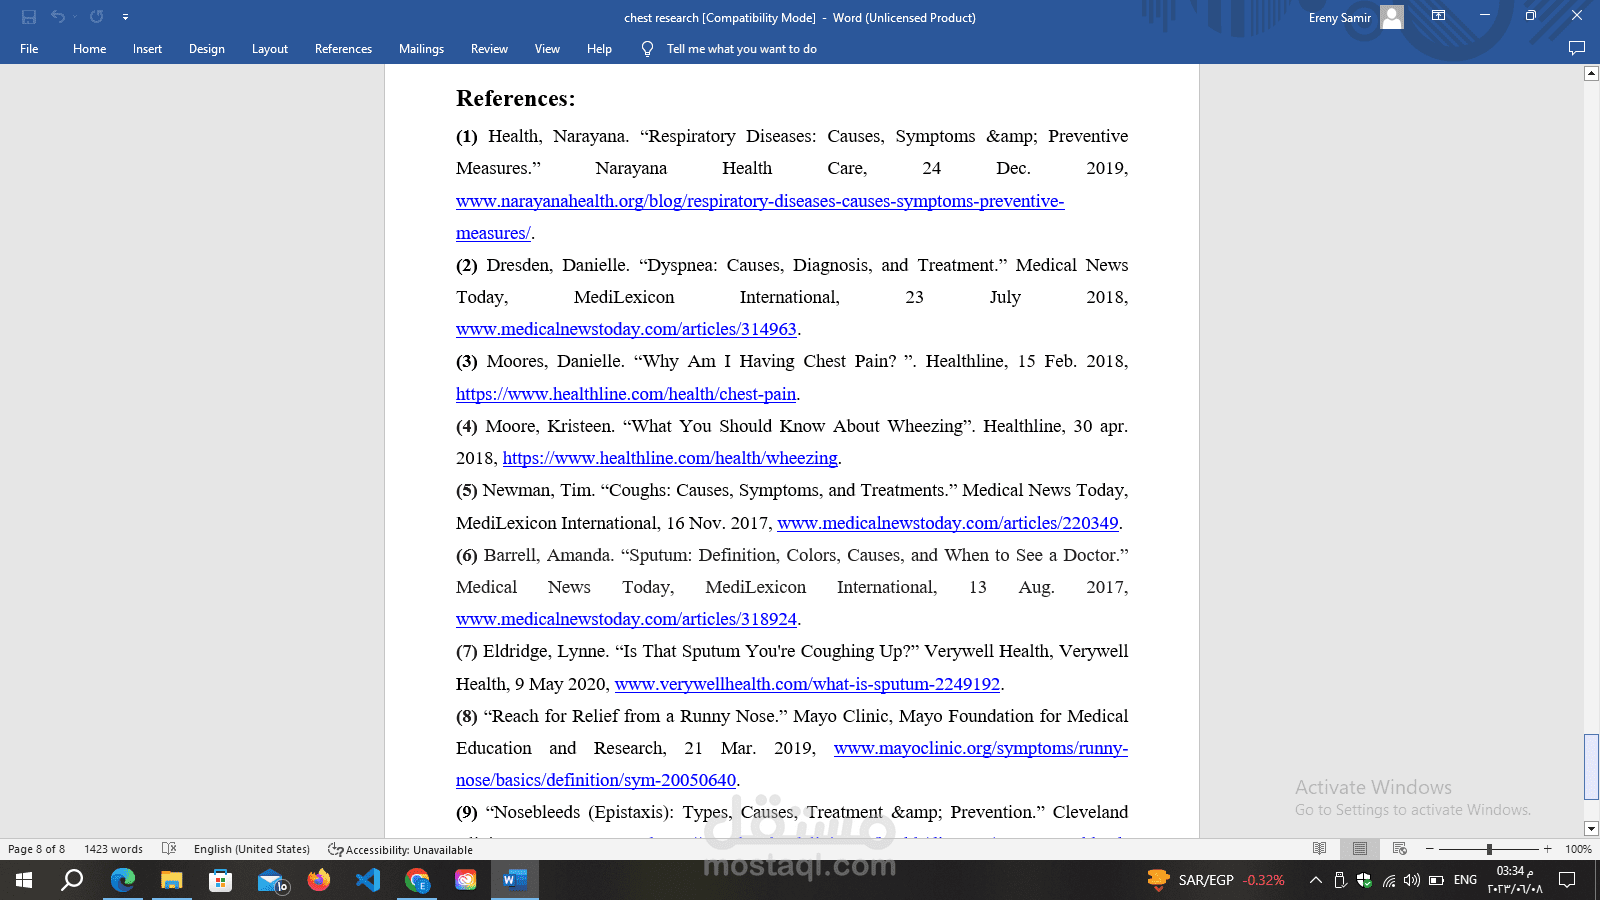Open the Review ribbon tab
The width and height of the screenshot is (1600, 900).
coord(489,49)
